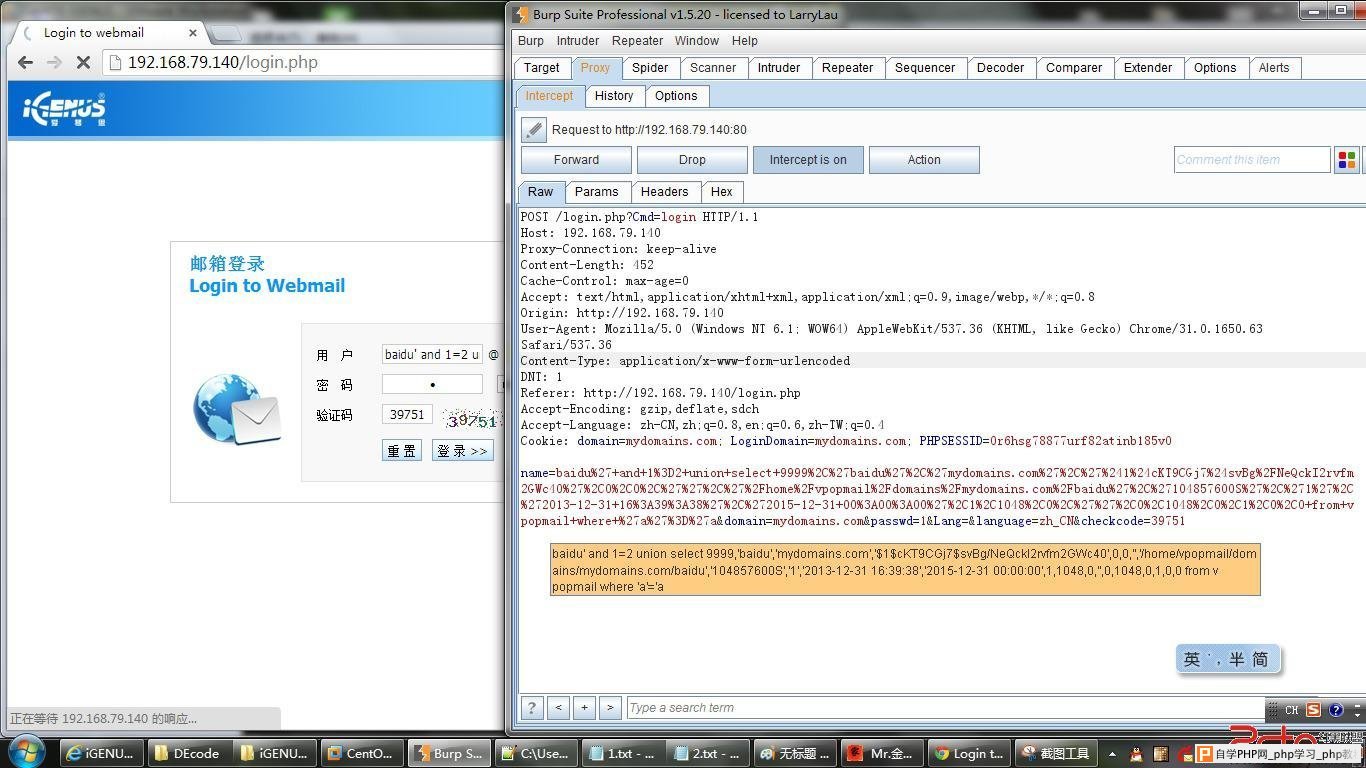Viewport: 1366px width, 768px height.
Task: Switch to Burp S... taskbar item
Action: tap(448, 753)
